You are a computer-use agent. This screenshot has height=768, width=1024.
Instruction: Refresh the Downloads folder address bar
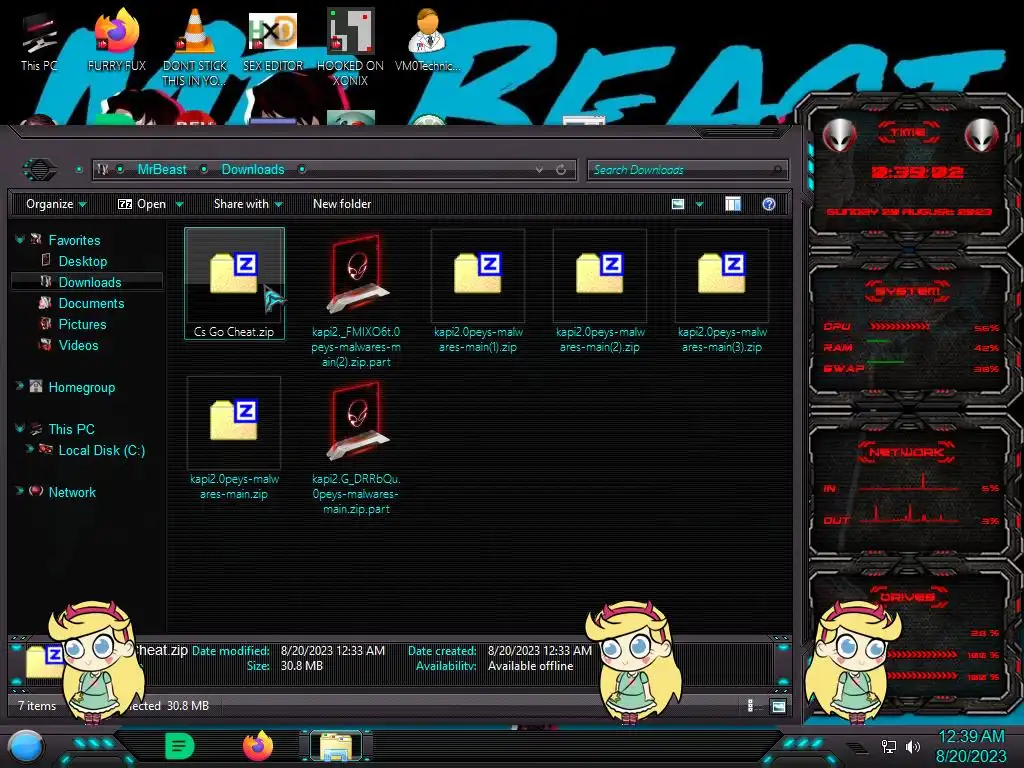561,170
